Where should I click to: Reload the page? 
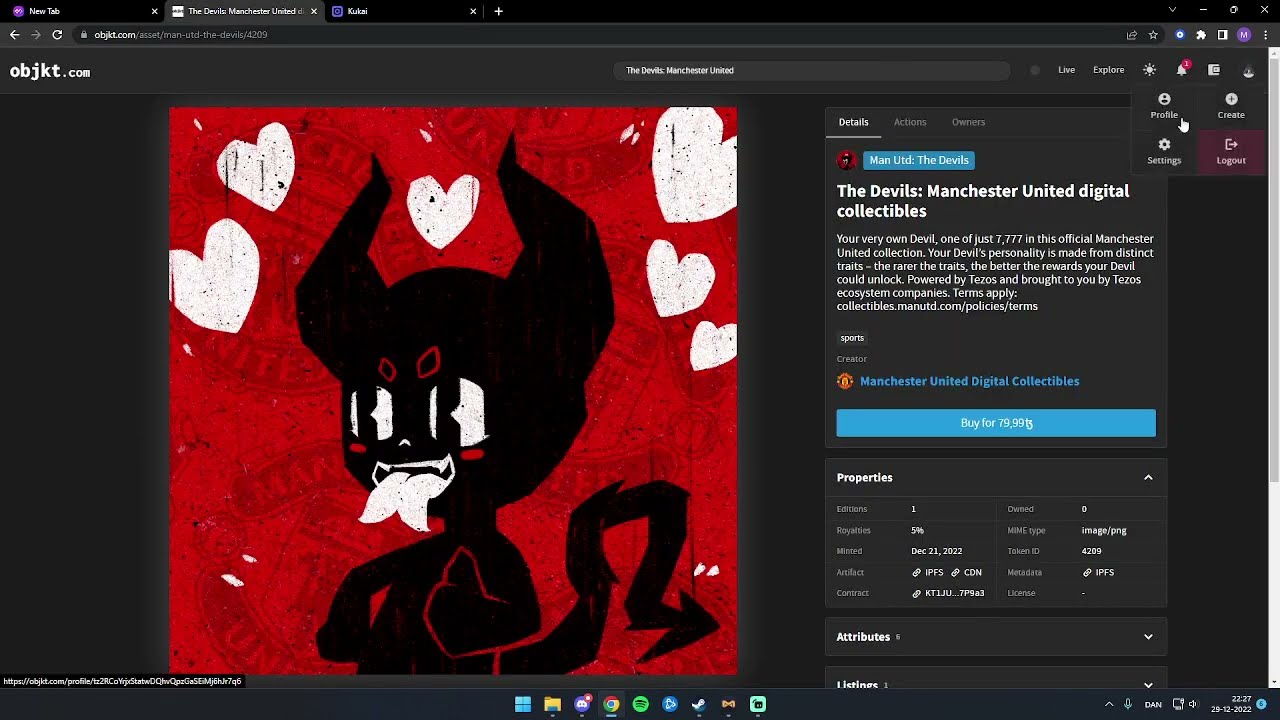pyautogui.click(x=57, y=35)
